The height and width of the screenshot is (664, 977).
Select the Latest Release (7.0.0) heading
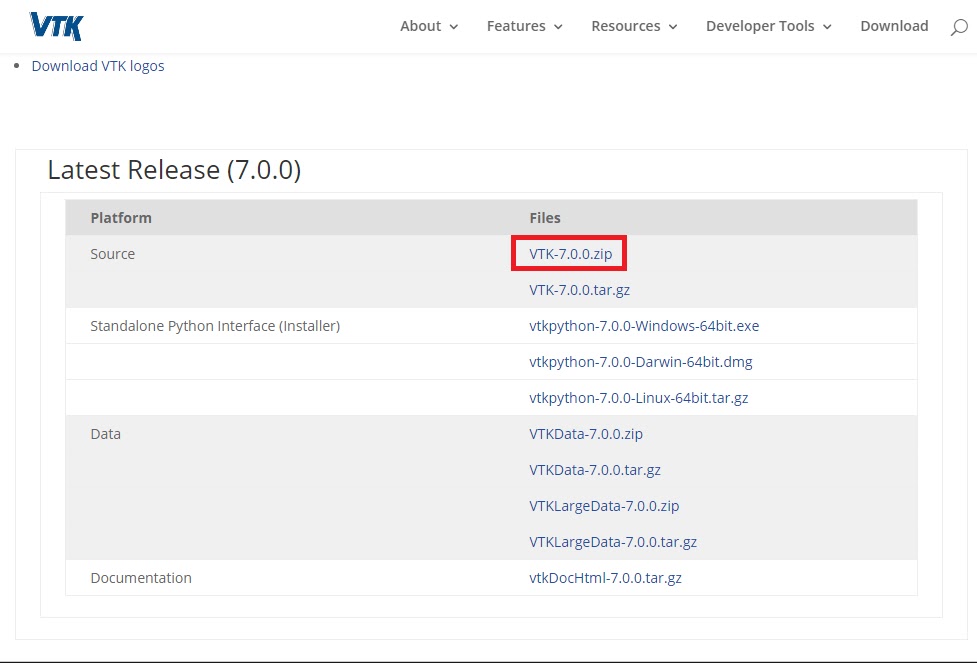pos(174,170)
